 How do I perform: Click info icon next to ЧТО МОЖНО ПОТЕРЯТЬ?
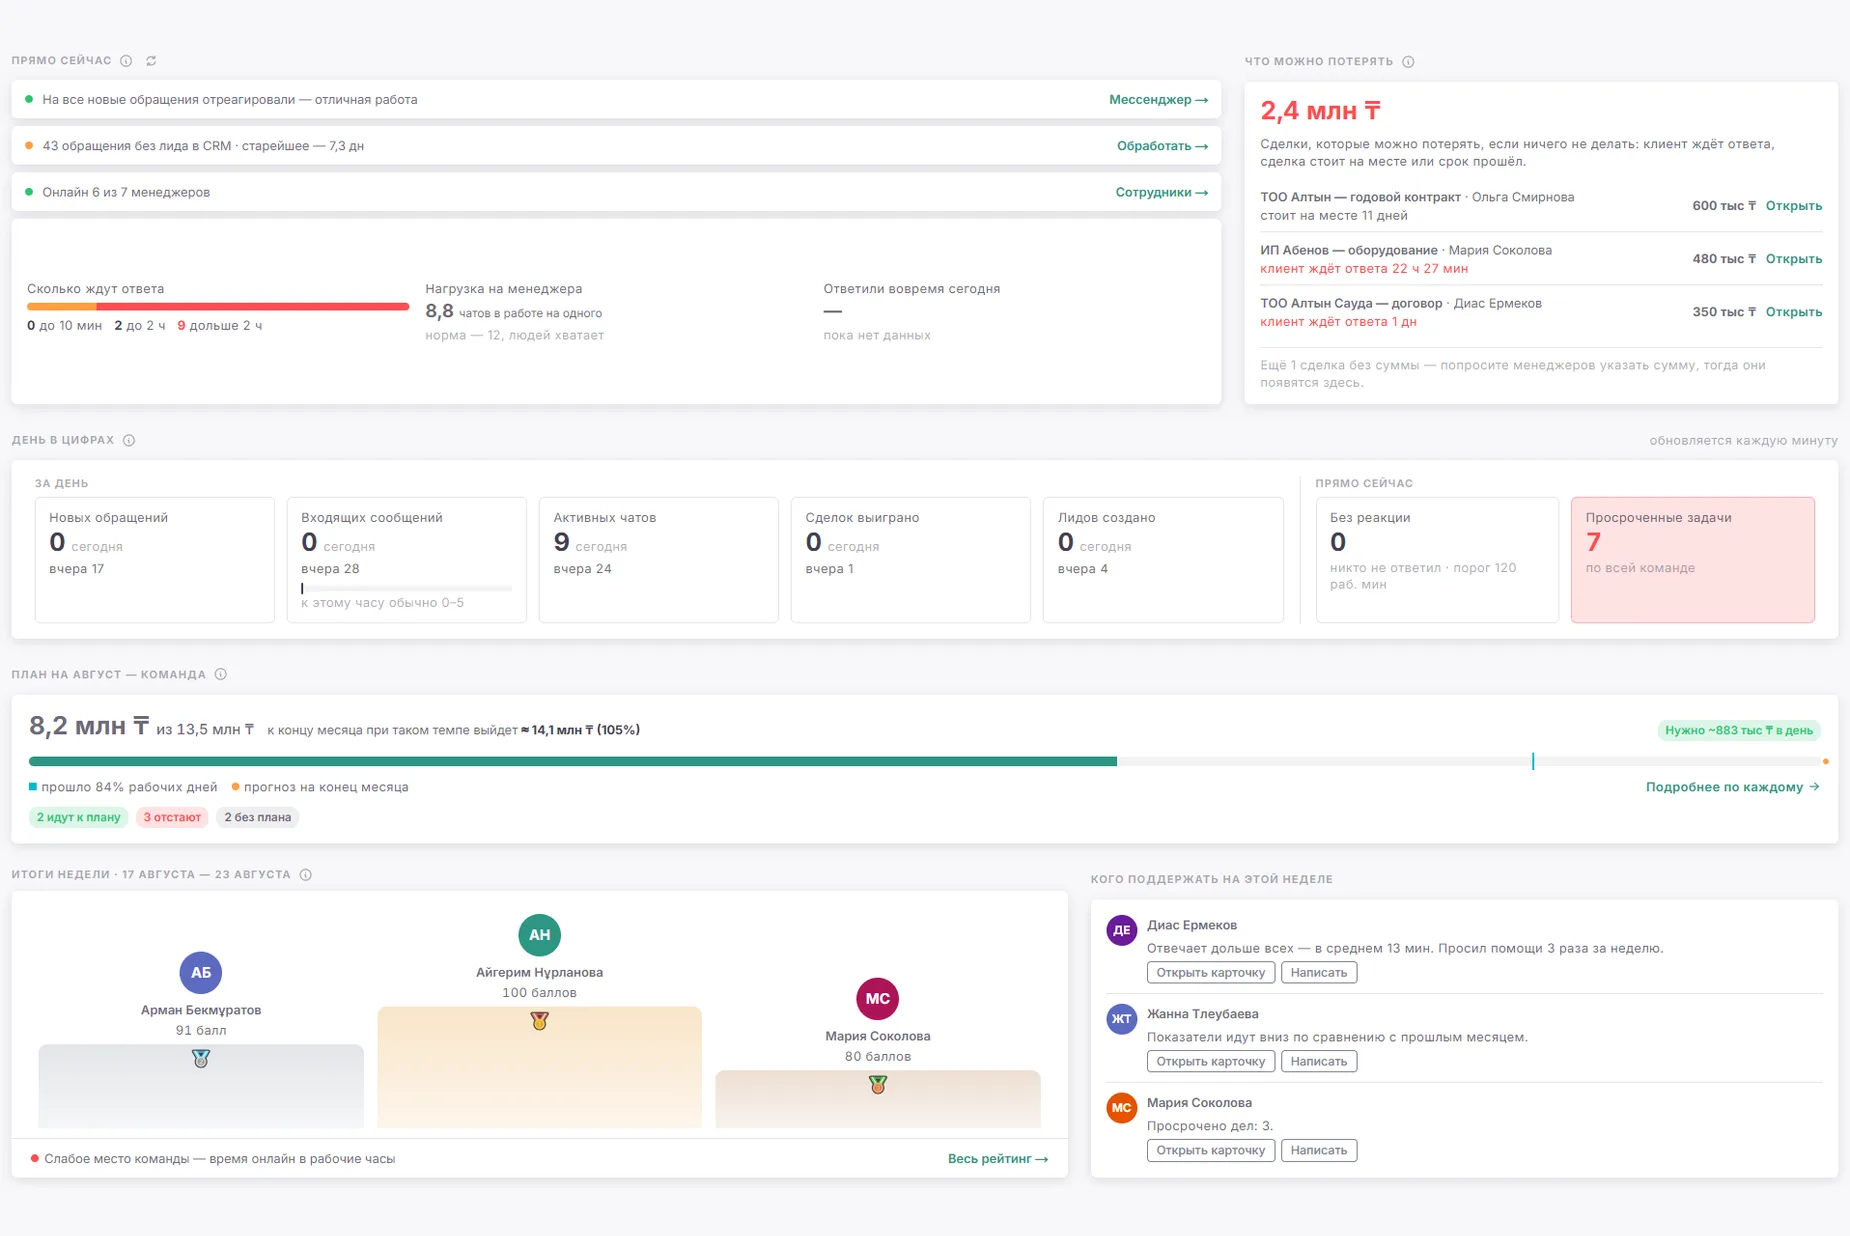tap(1408, 62)
